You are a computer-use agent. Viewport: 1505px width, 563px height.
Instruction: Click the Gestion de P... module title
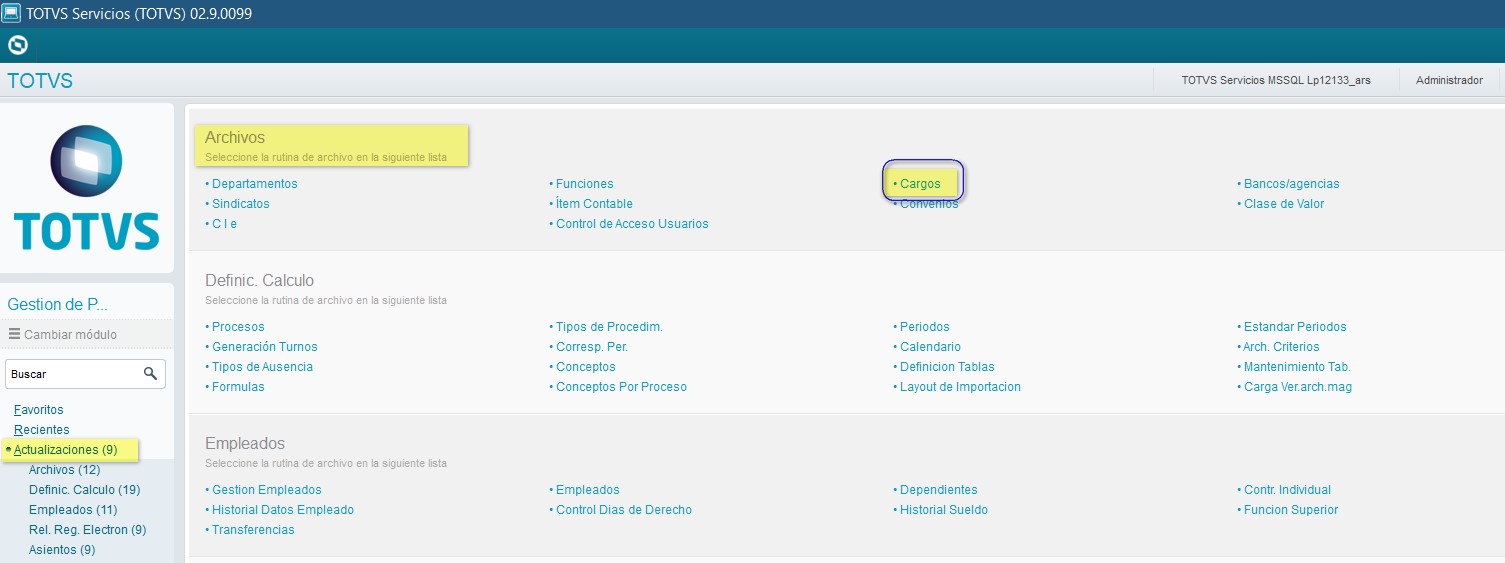tap(57, 304)
